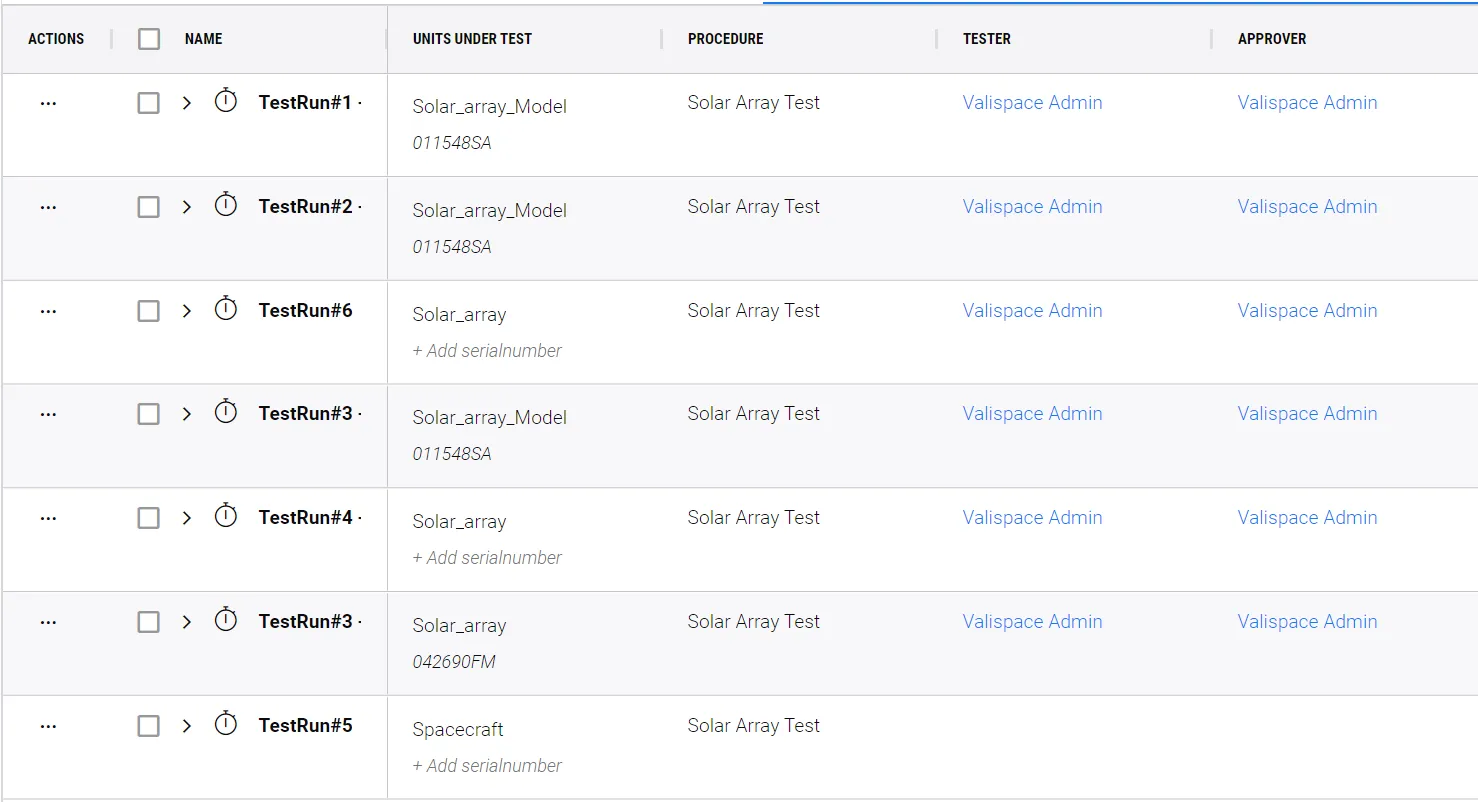Open the three-dot actions menu for TestRun#4

(x=48, y=518)
